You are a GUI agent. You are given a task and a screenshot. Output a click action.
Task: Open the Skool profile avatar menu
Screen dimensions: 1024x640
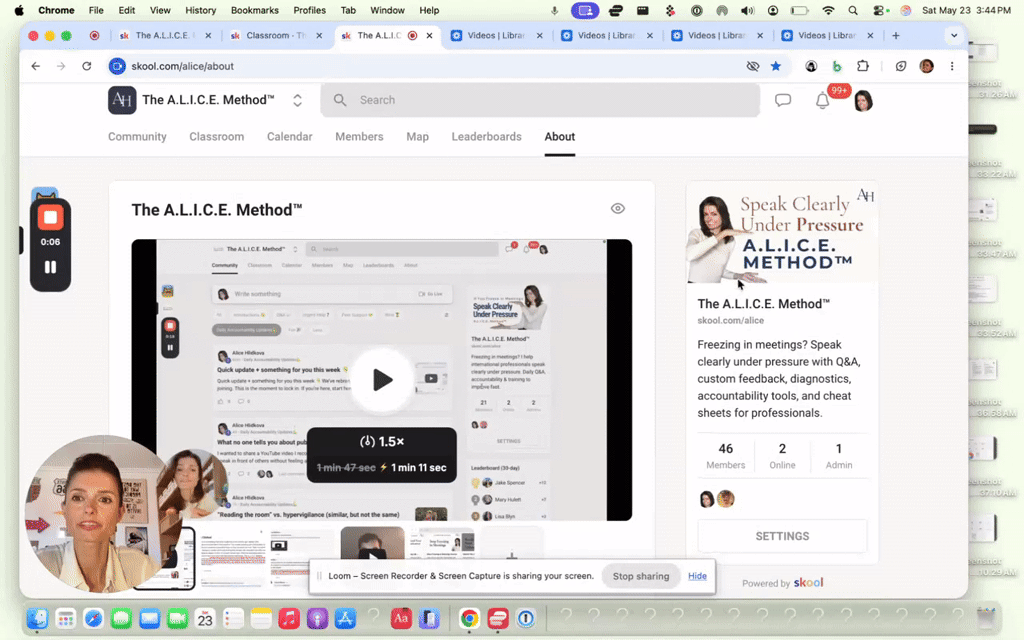point(863,101)
